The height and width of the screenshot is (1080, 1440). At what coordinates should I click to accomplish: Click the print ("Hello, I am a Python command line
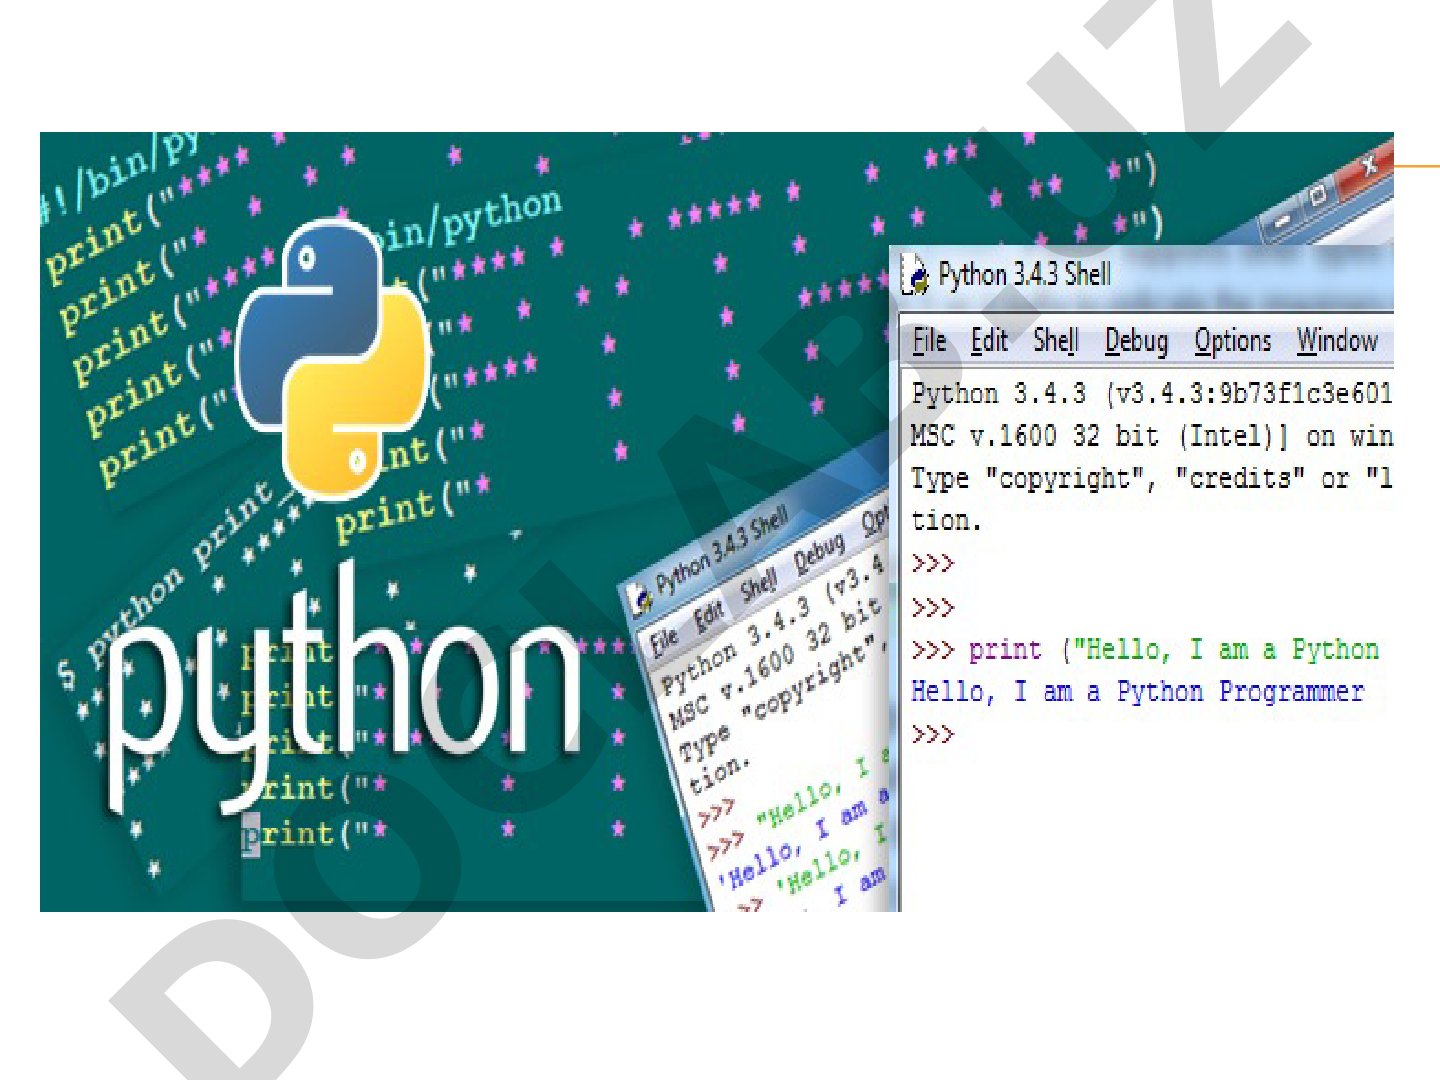1145,650
